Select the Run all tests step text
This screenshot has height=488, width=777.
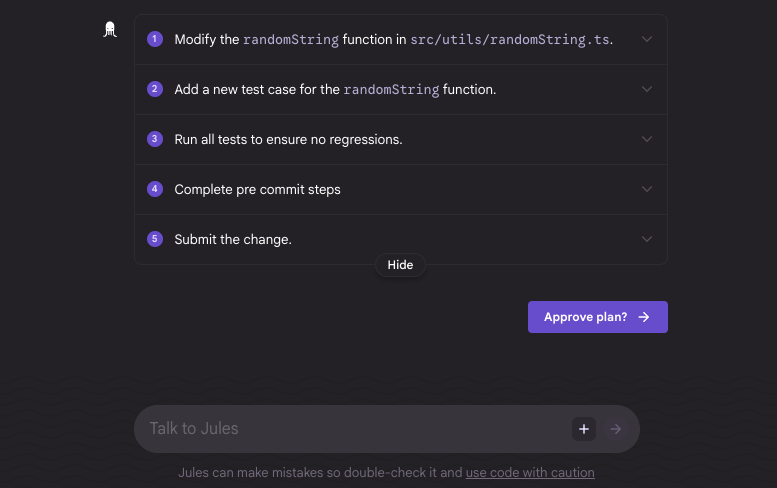[288, 139]
